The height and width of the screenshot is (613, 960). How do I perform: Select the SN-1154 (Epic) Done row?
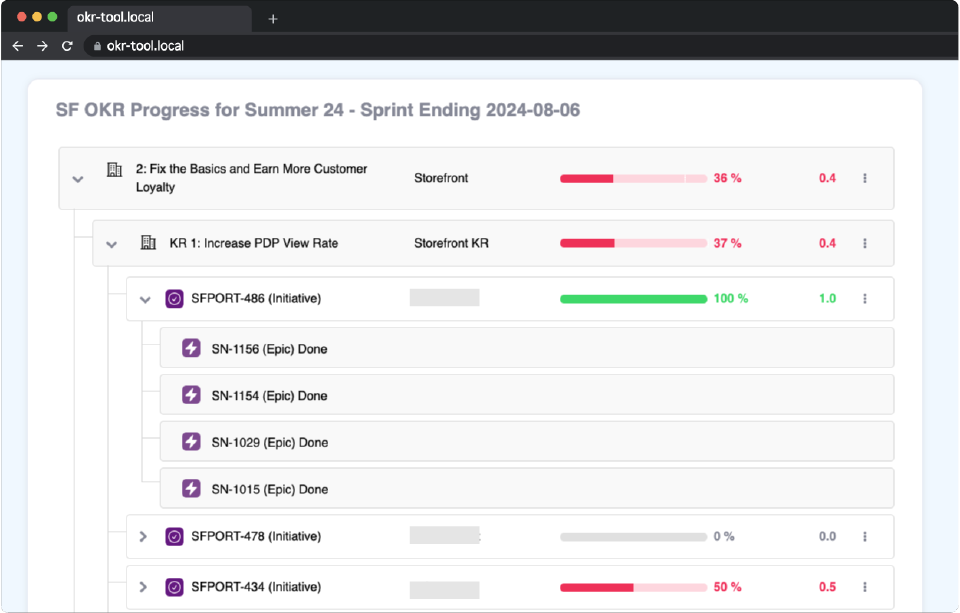(527, 394)
